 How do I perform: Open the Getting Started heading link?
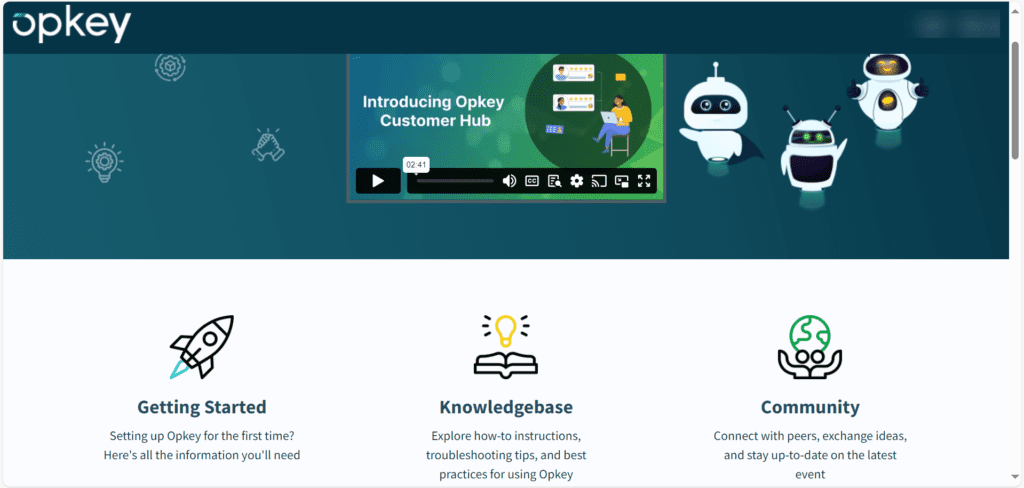[x=202, y=407]
